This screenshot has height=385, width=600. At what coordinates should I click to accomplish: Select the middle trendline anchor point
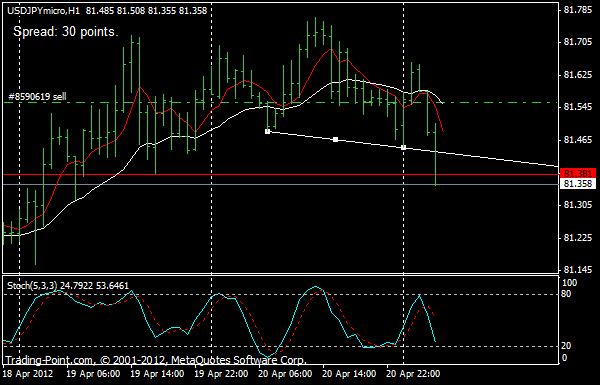point(335,139)
